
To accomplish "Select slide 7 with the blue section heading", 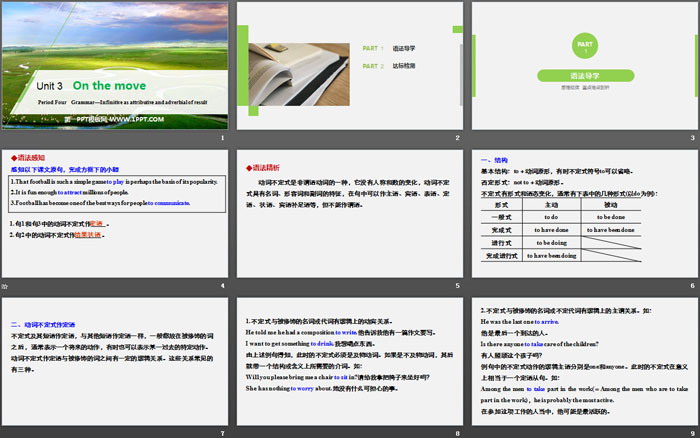I will point(115,361).
